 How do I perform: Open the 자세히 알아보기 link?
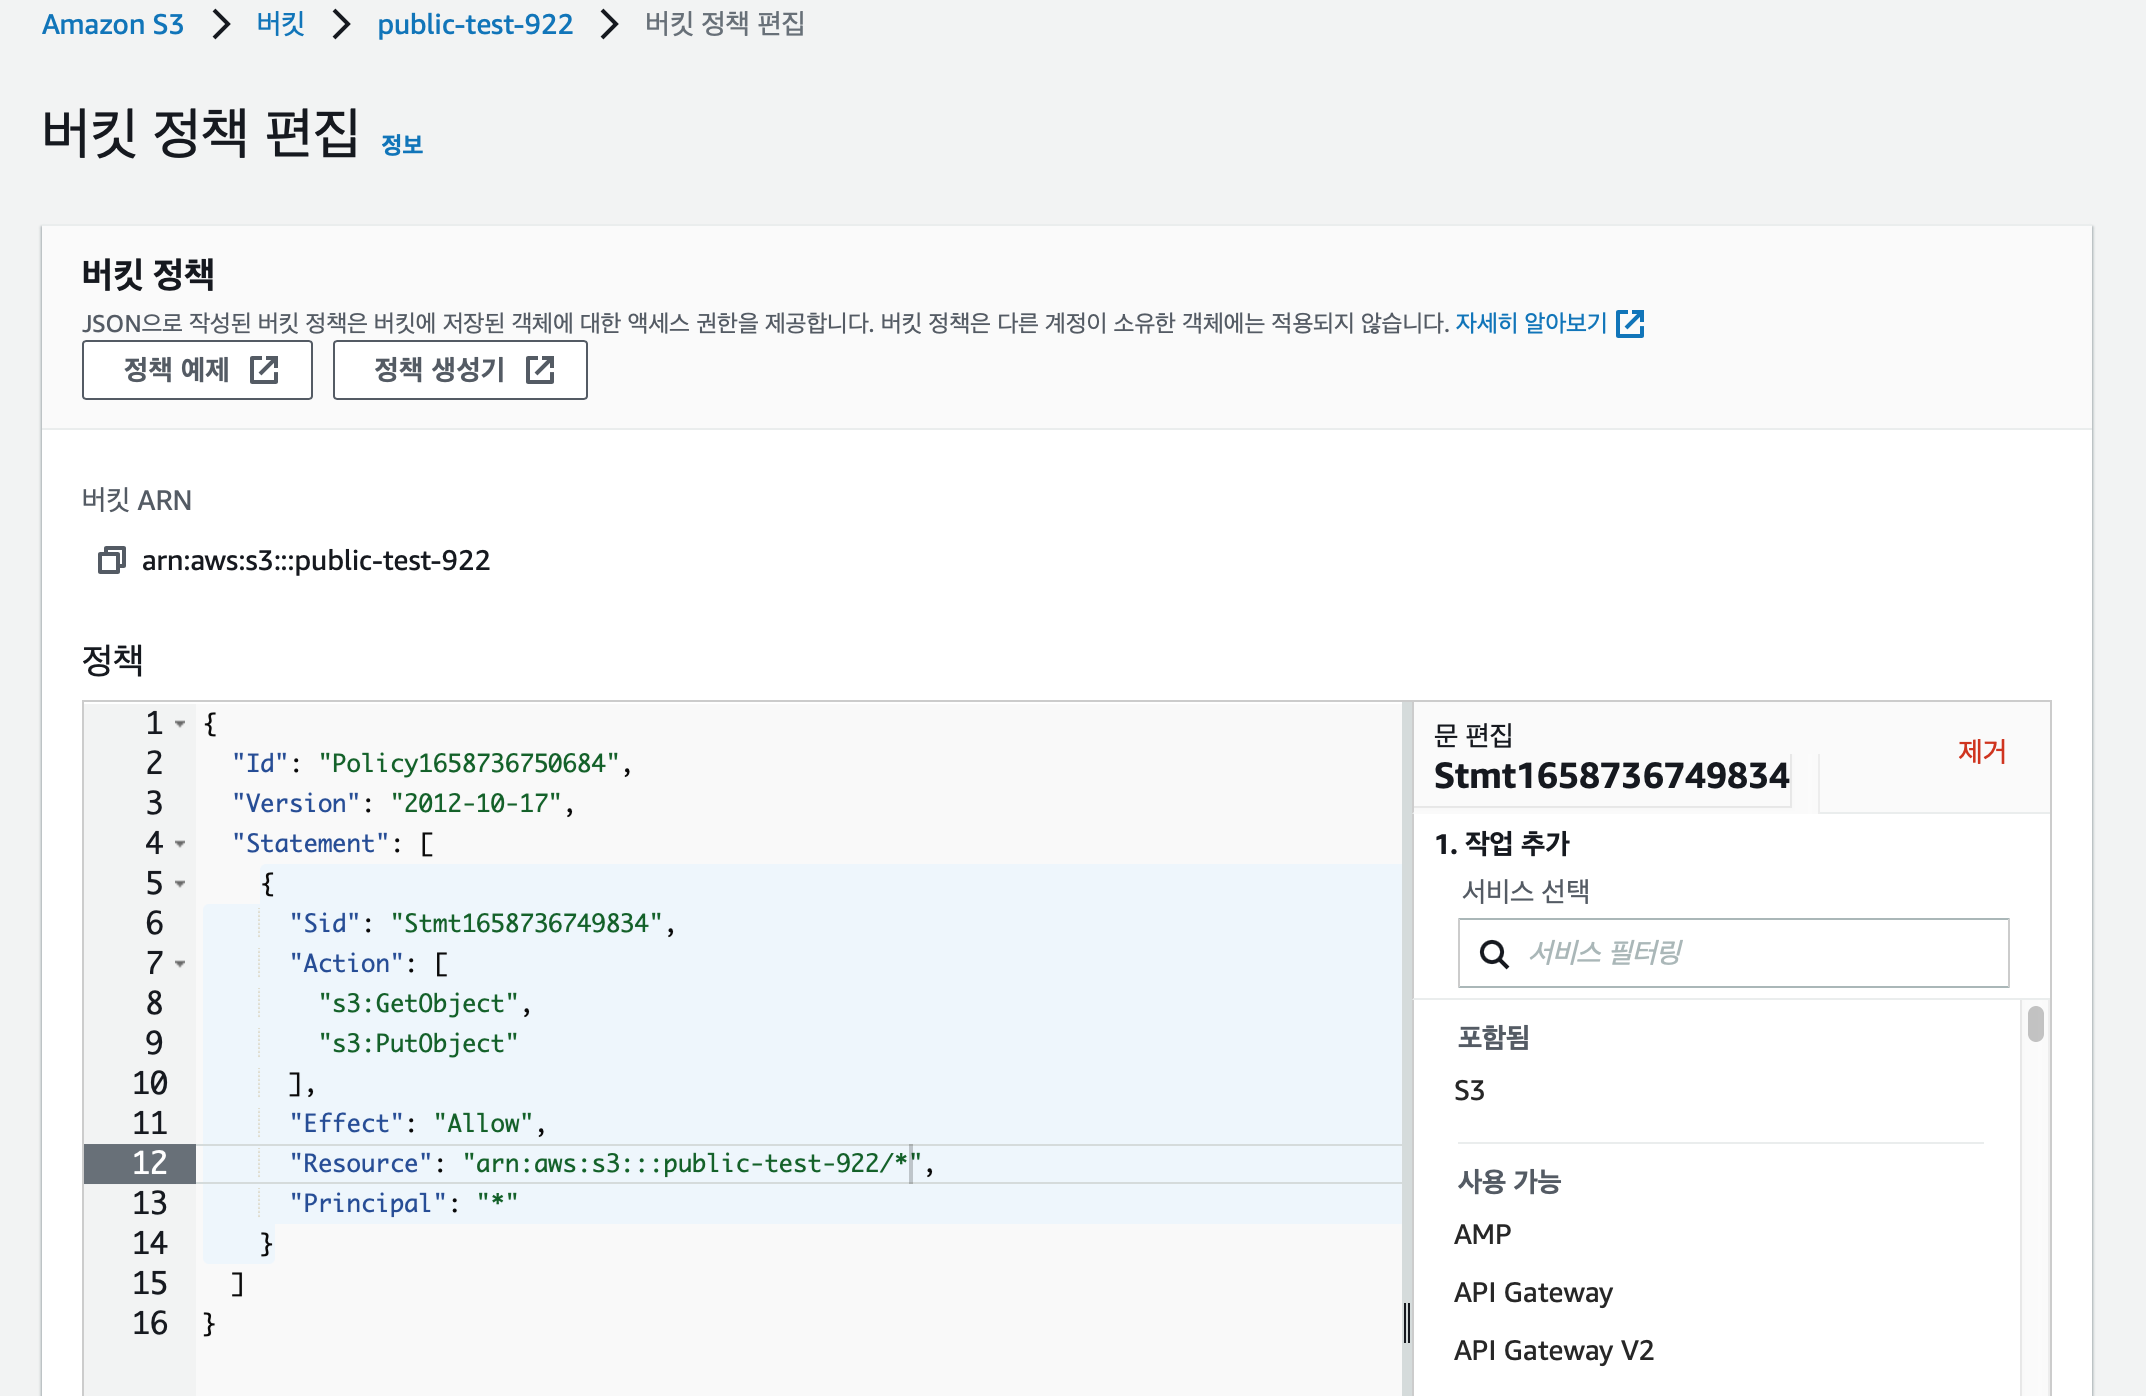point(1530,323)
